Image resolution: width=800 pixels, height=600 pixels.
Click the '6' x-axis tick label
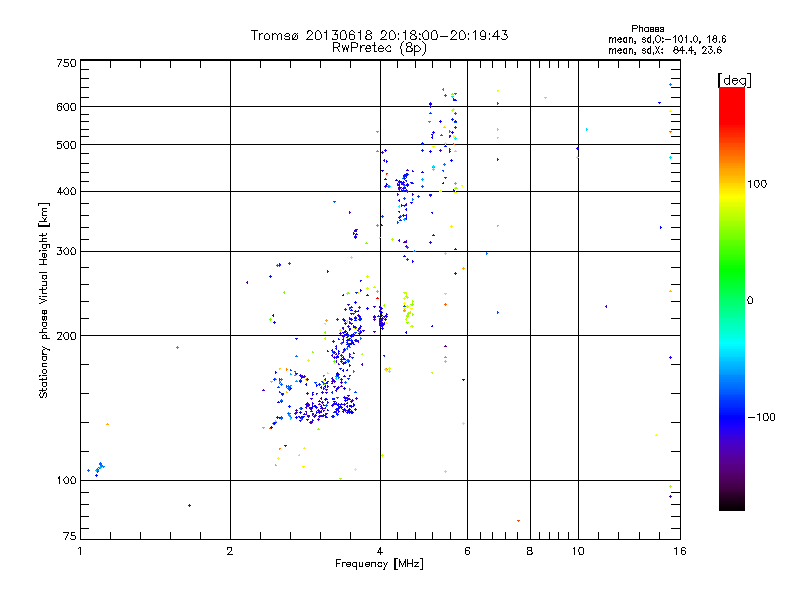click(x=467, y=551)
